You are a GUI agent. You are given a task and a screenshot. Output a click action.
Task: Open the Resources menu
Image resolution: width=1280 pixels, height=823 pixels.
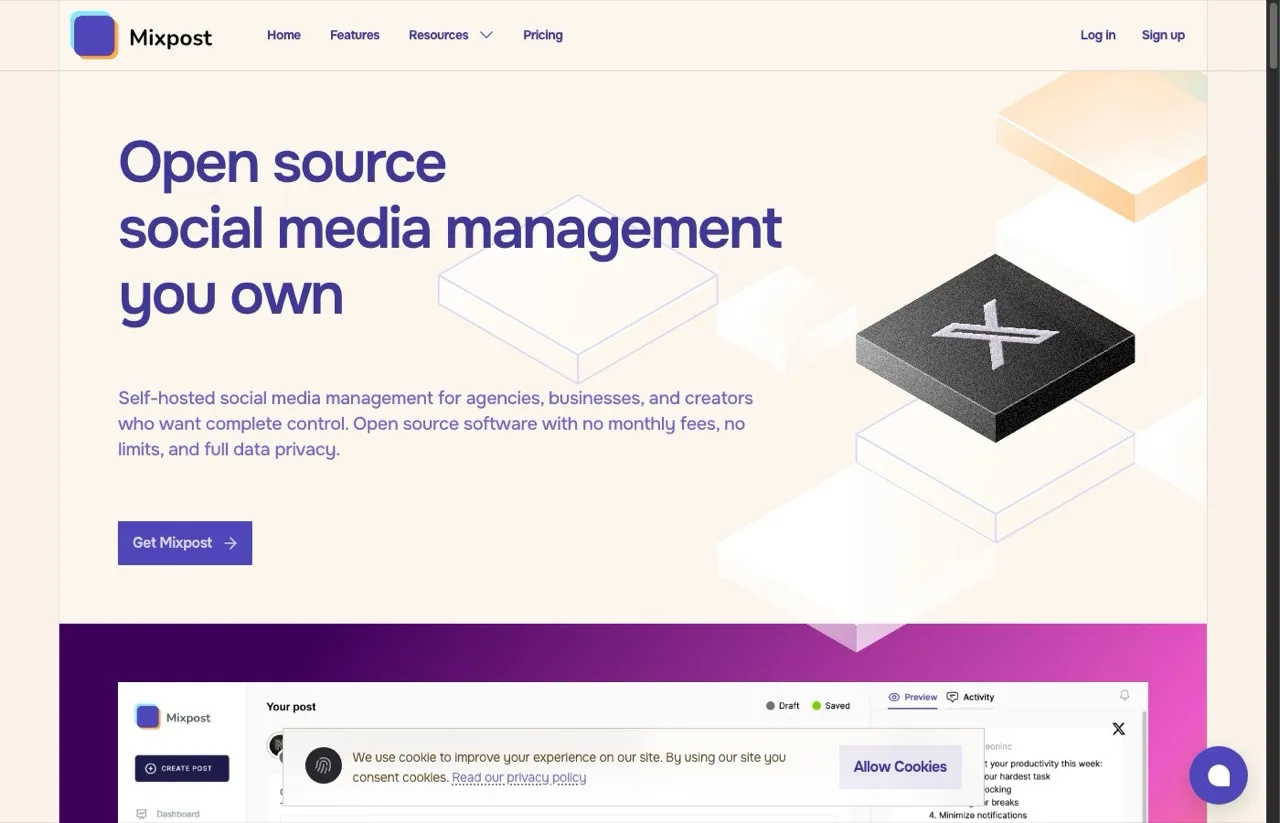tap(451, 35)
